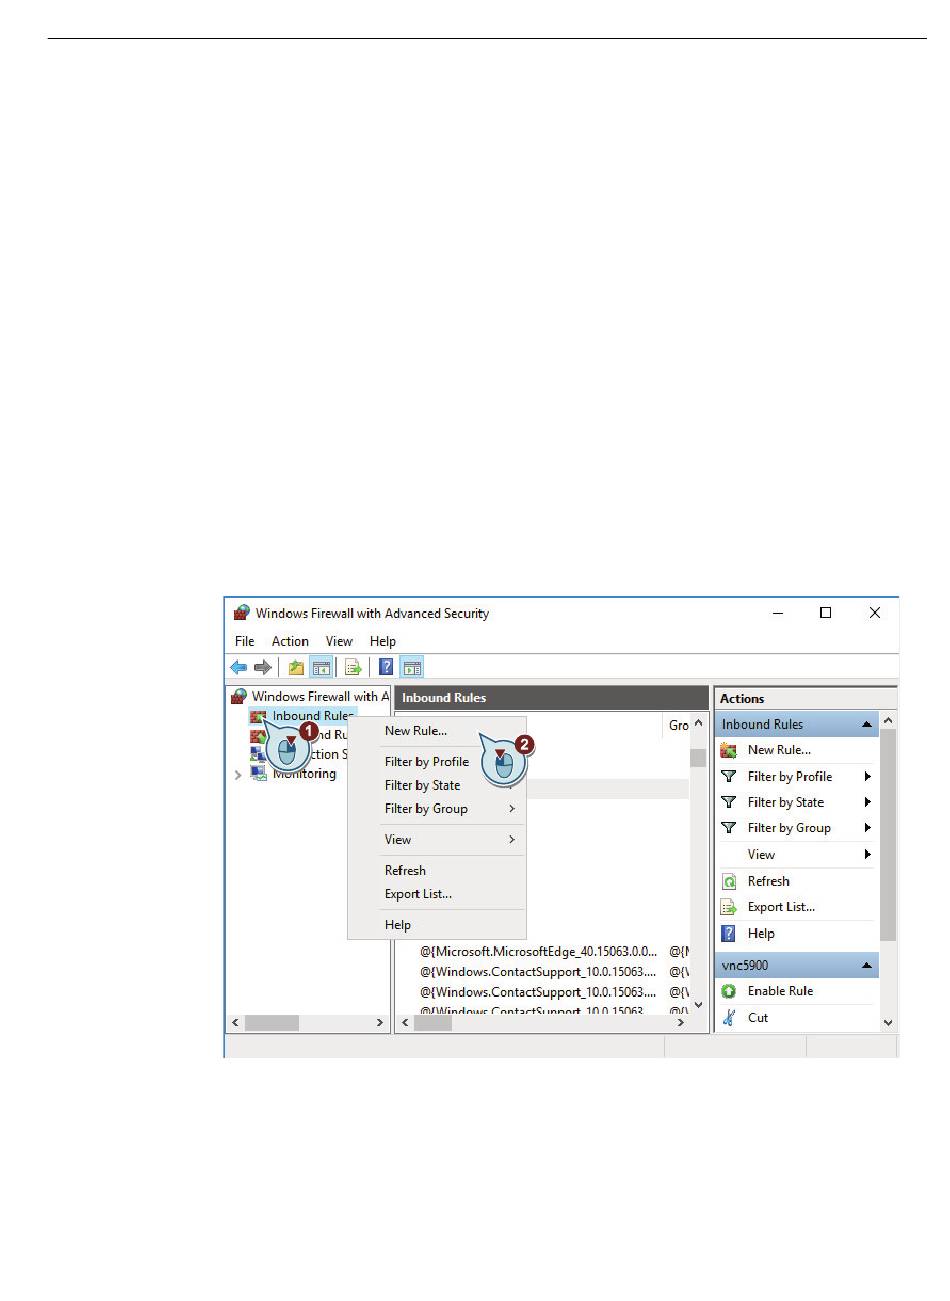Screen dimensions: 950x1301
Task: Toggle the Show/Hide Console Tree toolbar icon
Action: coord(321,667)
